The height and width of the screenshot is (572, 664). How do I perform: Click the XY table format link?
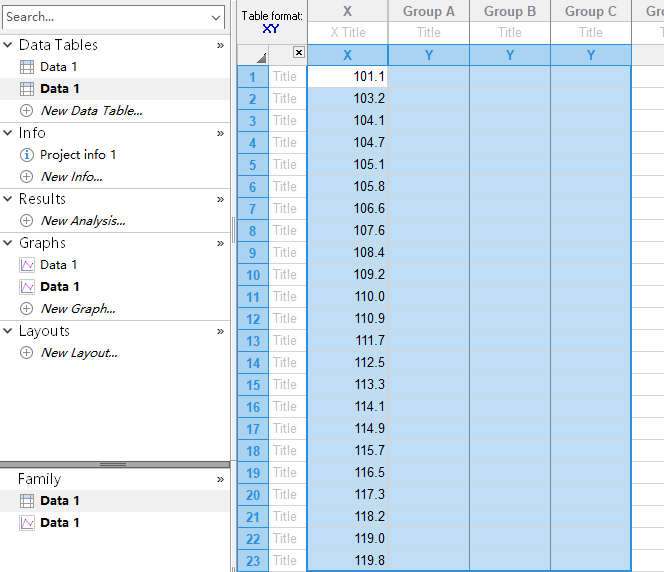(x=271, y=29)
